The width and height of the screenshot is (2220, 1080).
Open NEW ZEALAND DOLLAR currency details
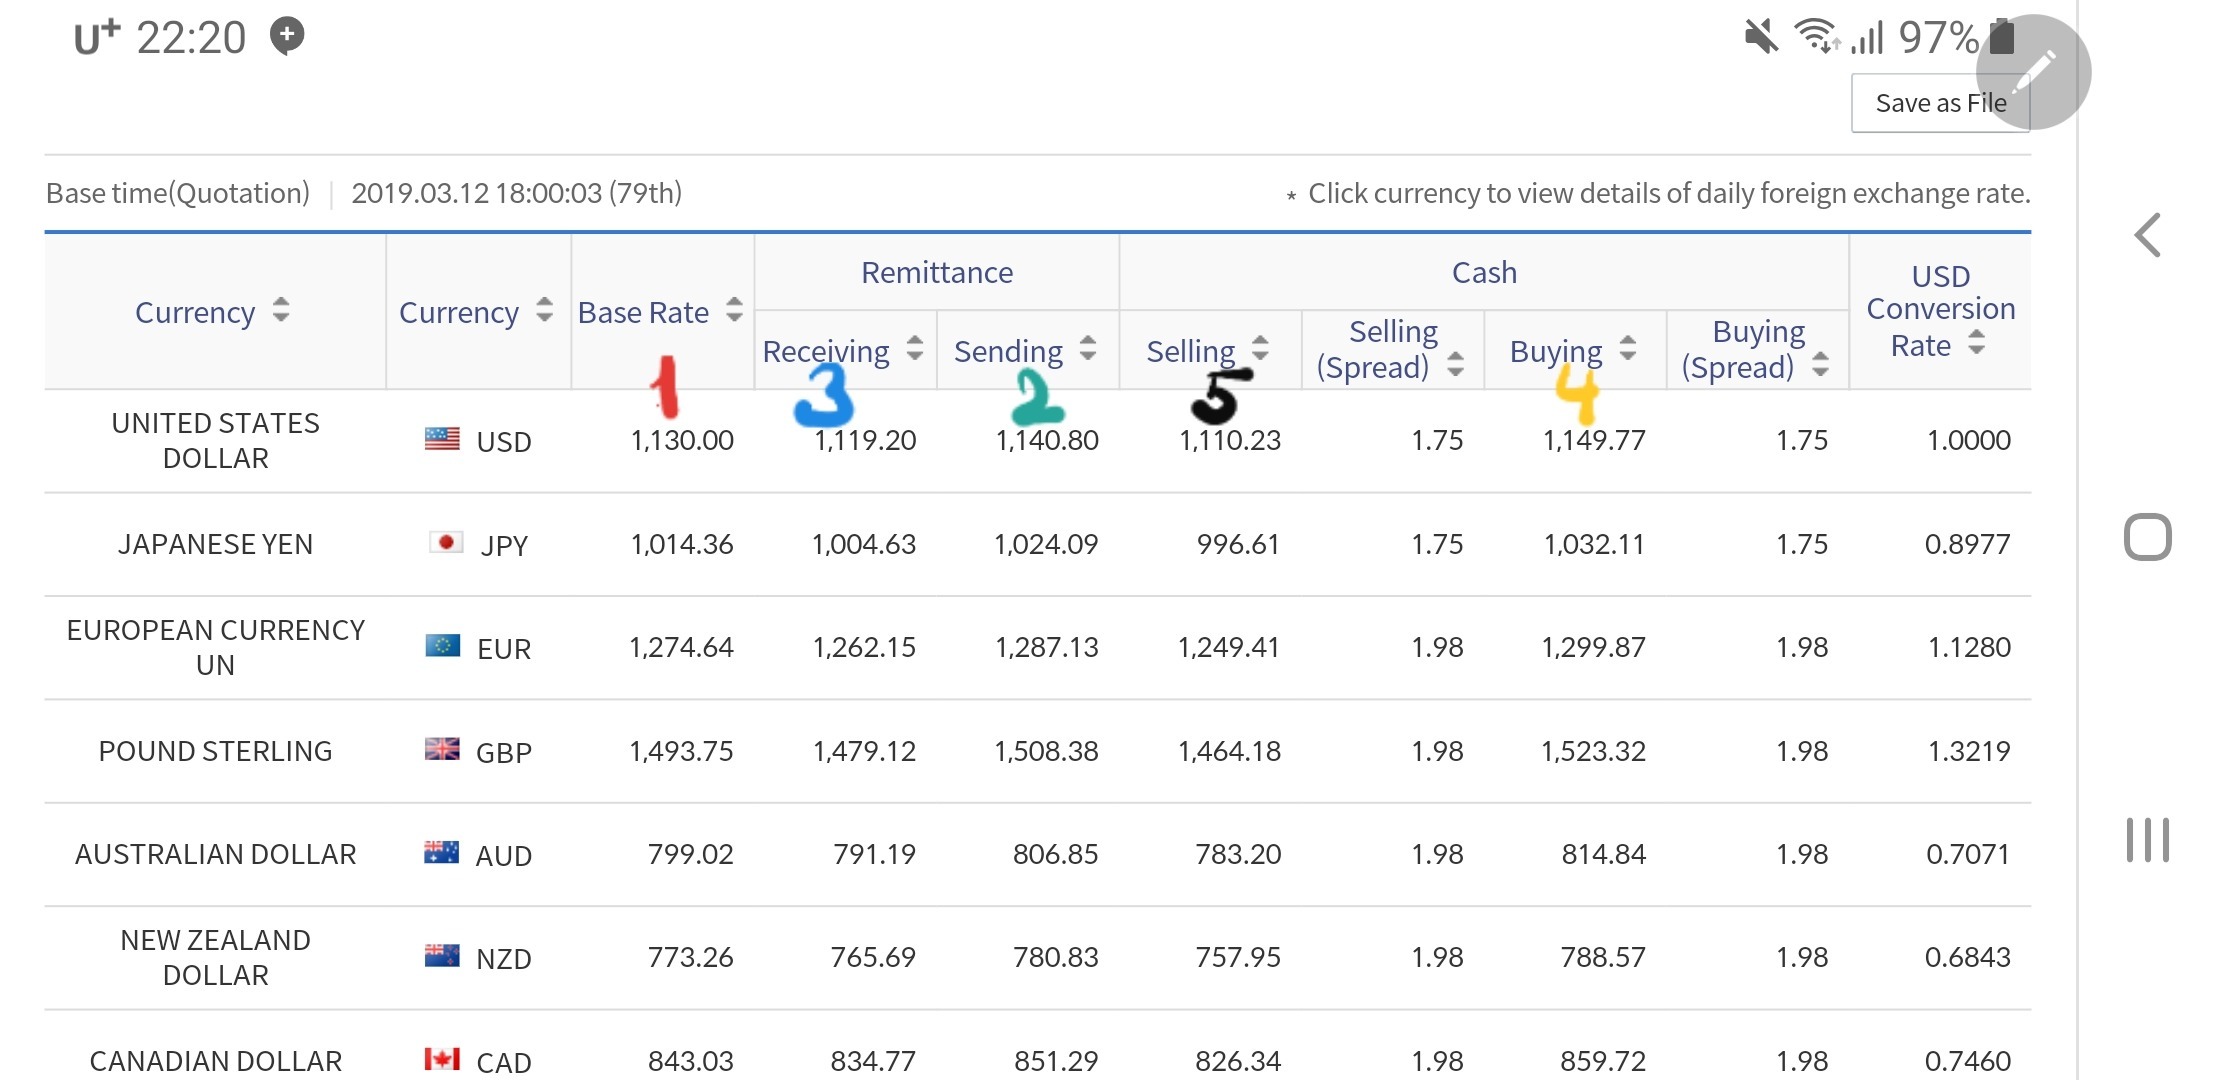[x=215, y=957]
